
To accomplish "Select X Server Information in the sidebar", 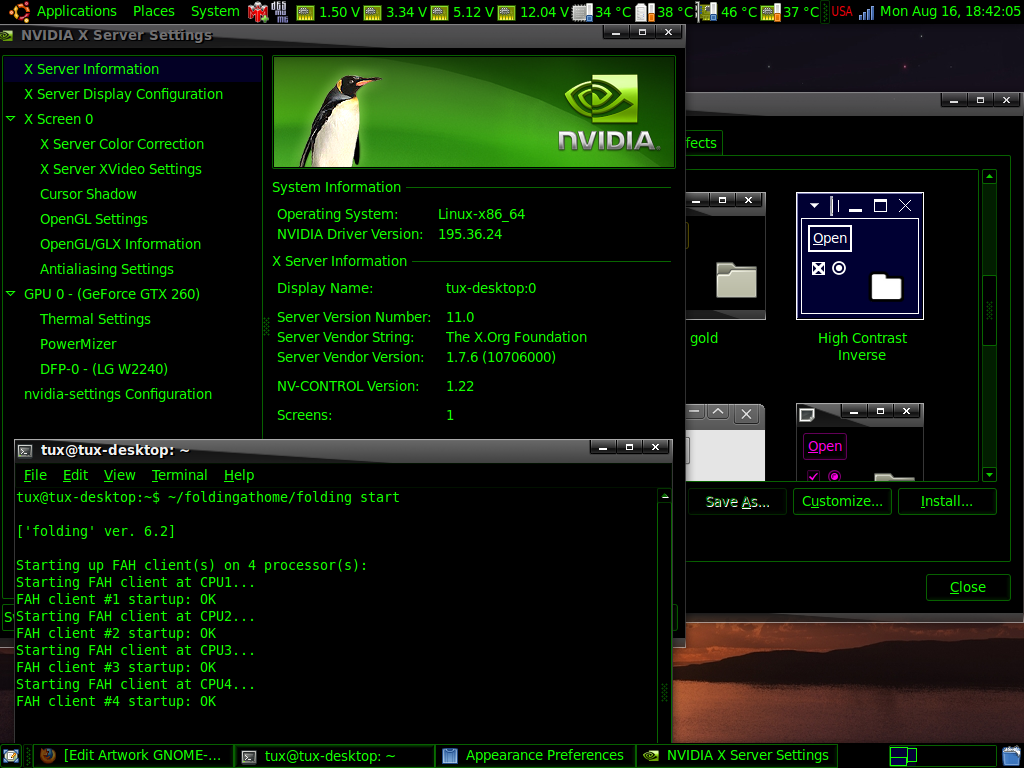I will click(133, 69).
